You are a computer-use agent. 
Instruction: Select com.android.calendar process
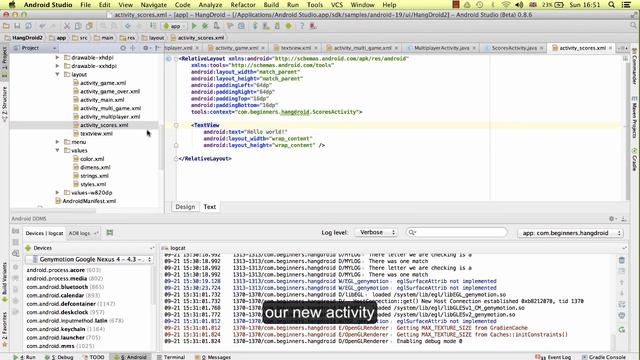point(63,296)
